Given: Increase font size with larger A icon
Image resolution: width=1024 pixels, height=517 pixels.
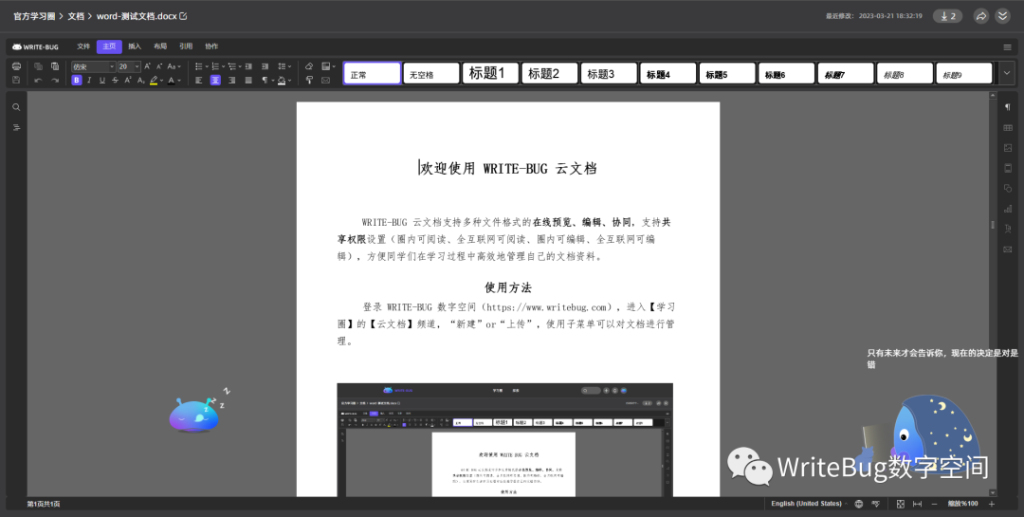Looking at the screenshot, I should pyautogui.click(x=148, y=67).
